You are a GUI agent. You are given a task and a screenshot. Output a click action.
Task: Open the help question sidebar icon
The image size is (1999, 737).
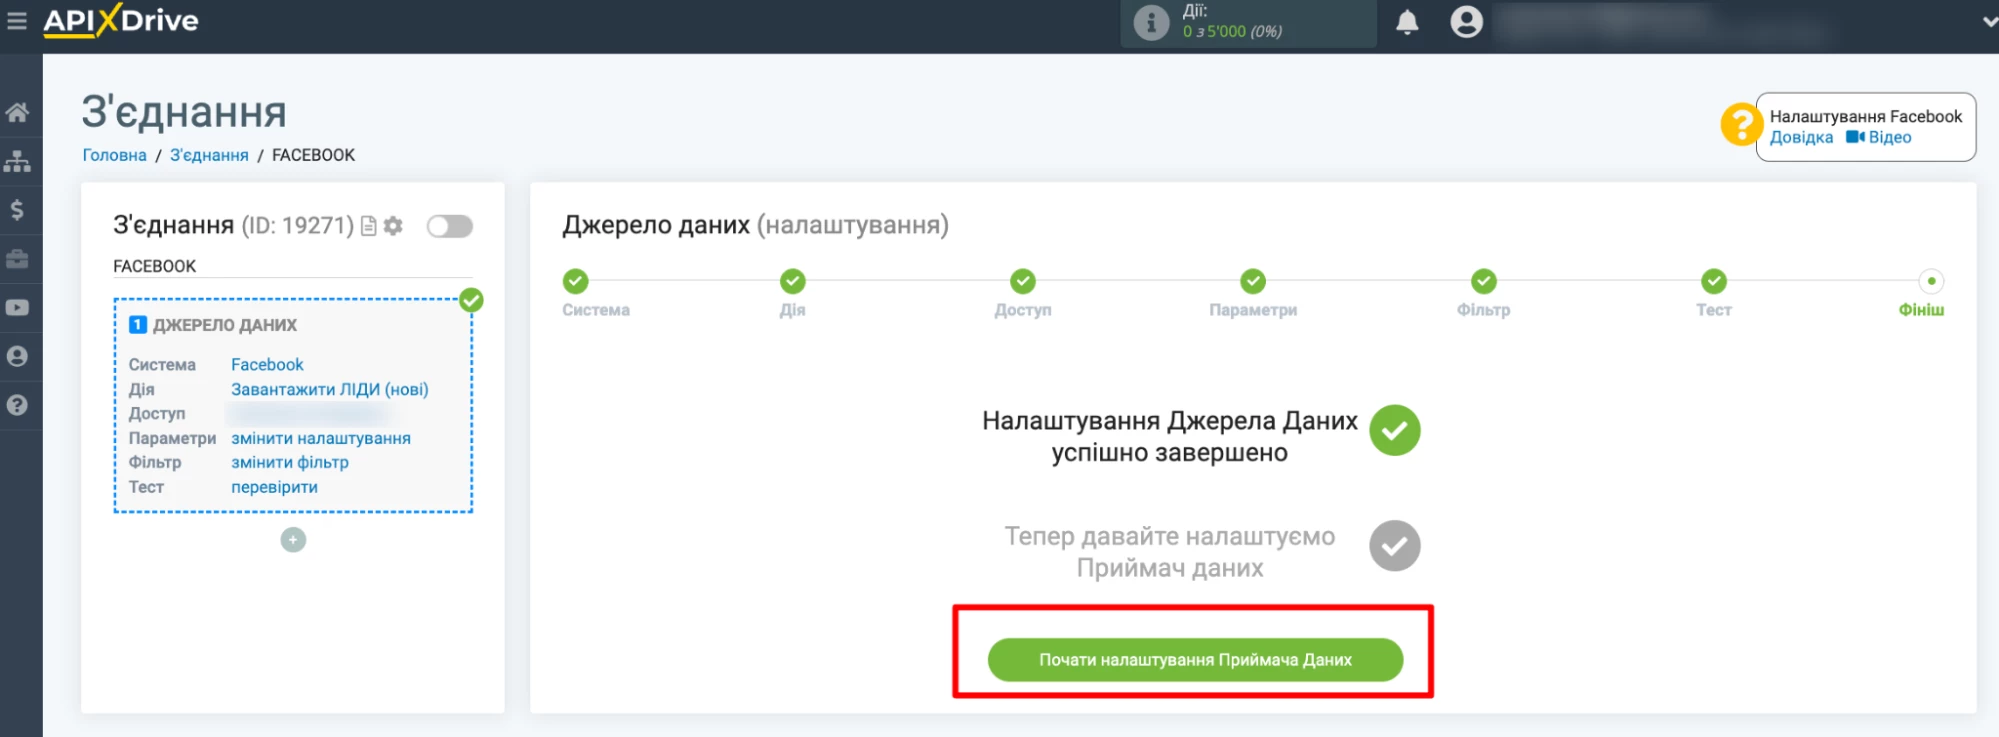pyautogui.click(x=17, y=405)
